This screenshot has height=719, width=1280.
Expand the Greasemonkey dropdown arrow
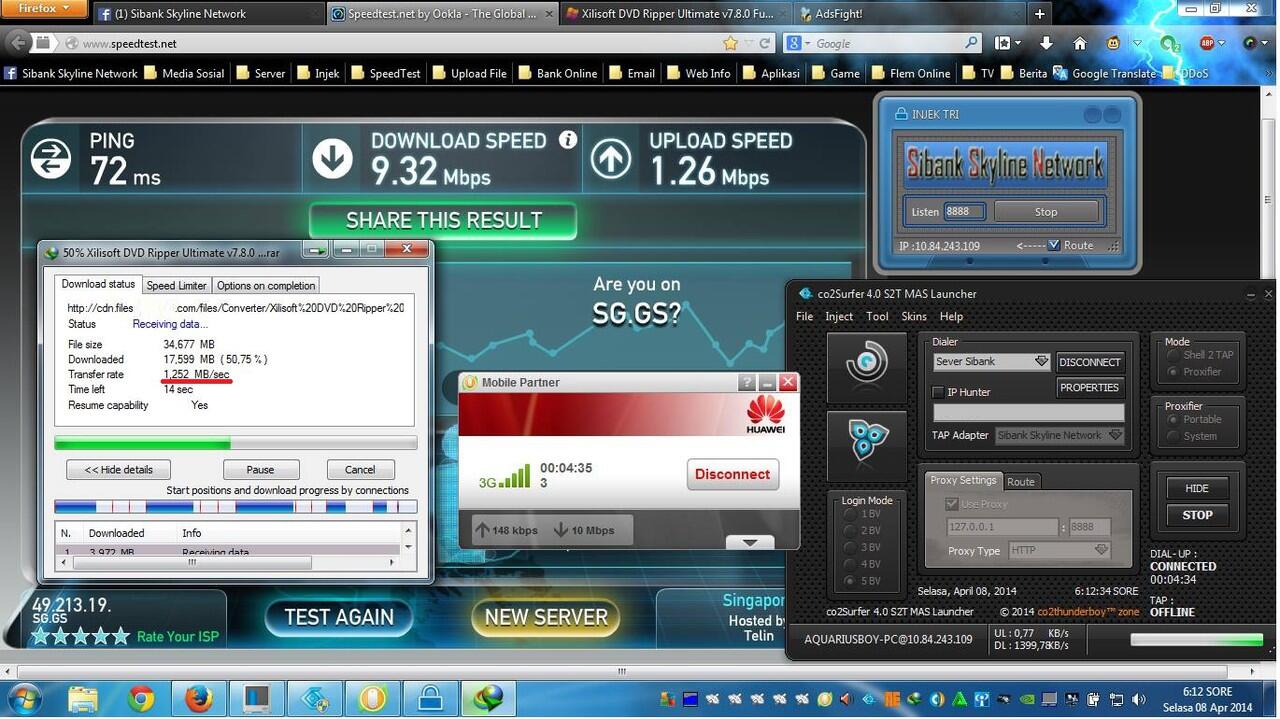1137,43
